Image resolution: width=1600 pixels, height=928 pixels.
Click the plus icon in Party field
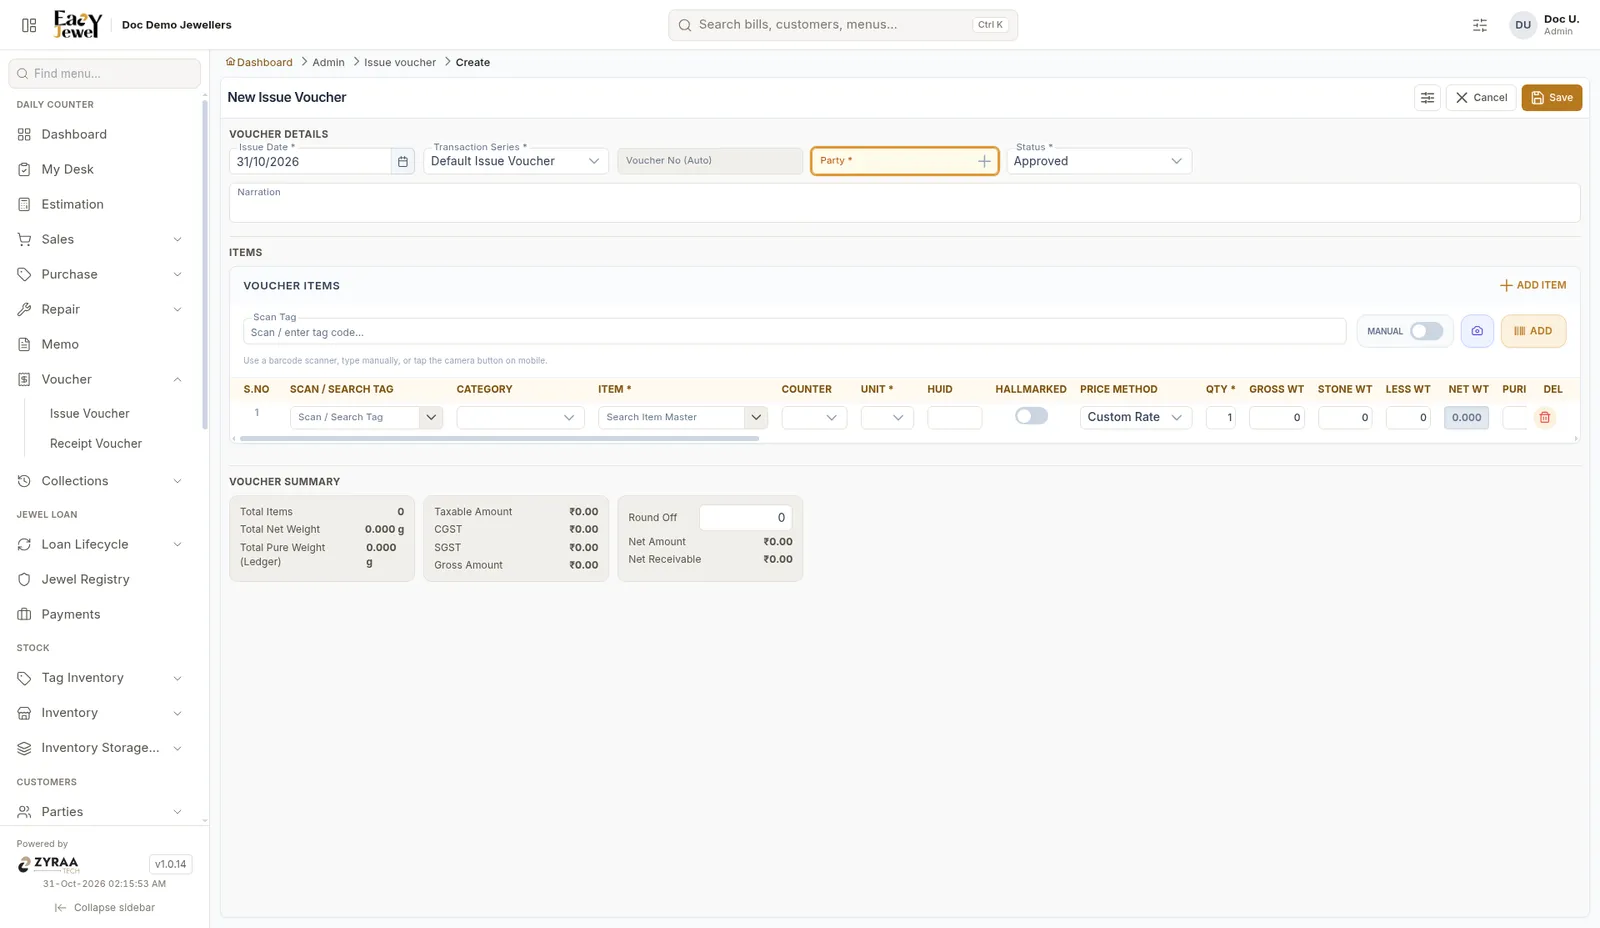984,161
